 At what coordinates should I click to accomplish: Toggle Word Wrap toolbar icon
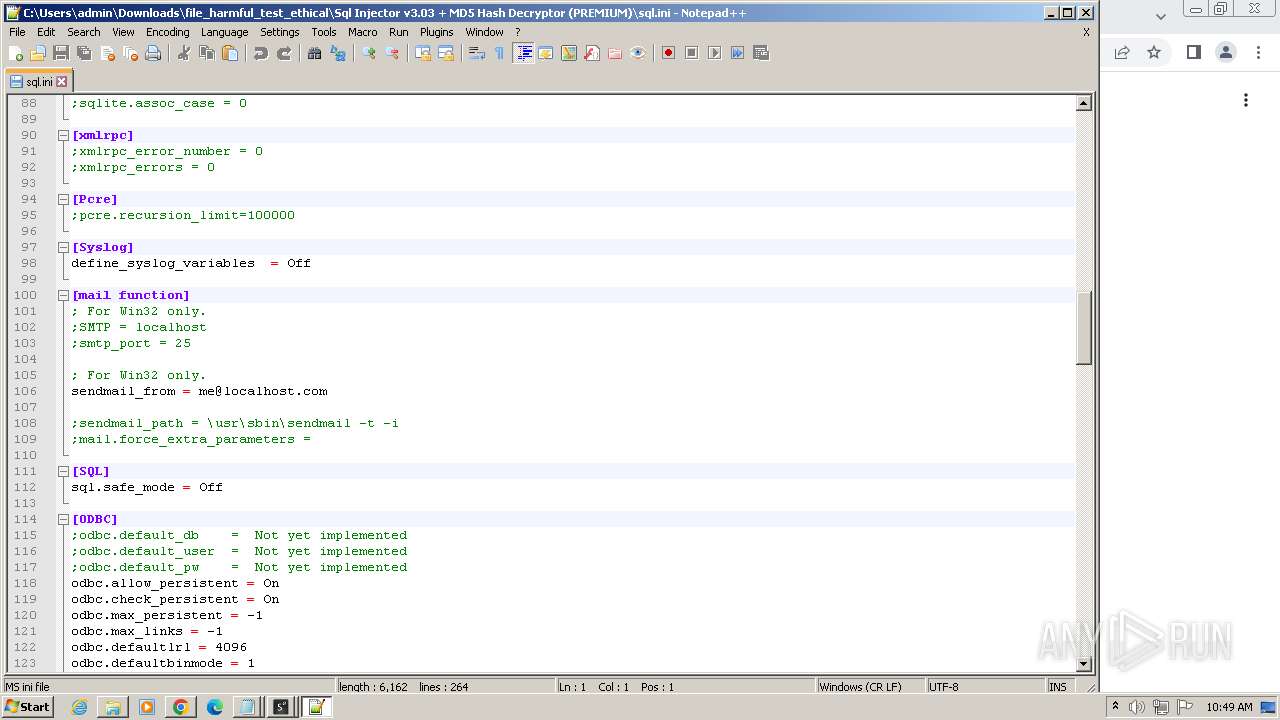477,53
